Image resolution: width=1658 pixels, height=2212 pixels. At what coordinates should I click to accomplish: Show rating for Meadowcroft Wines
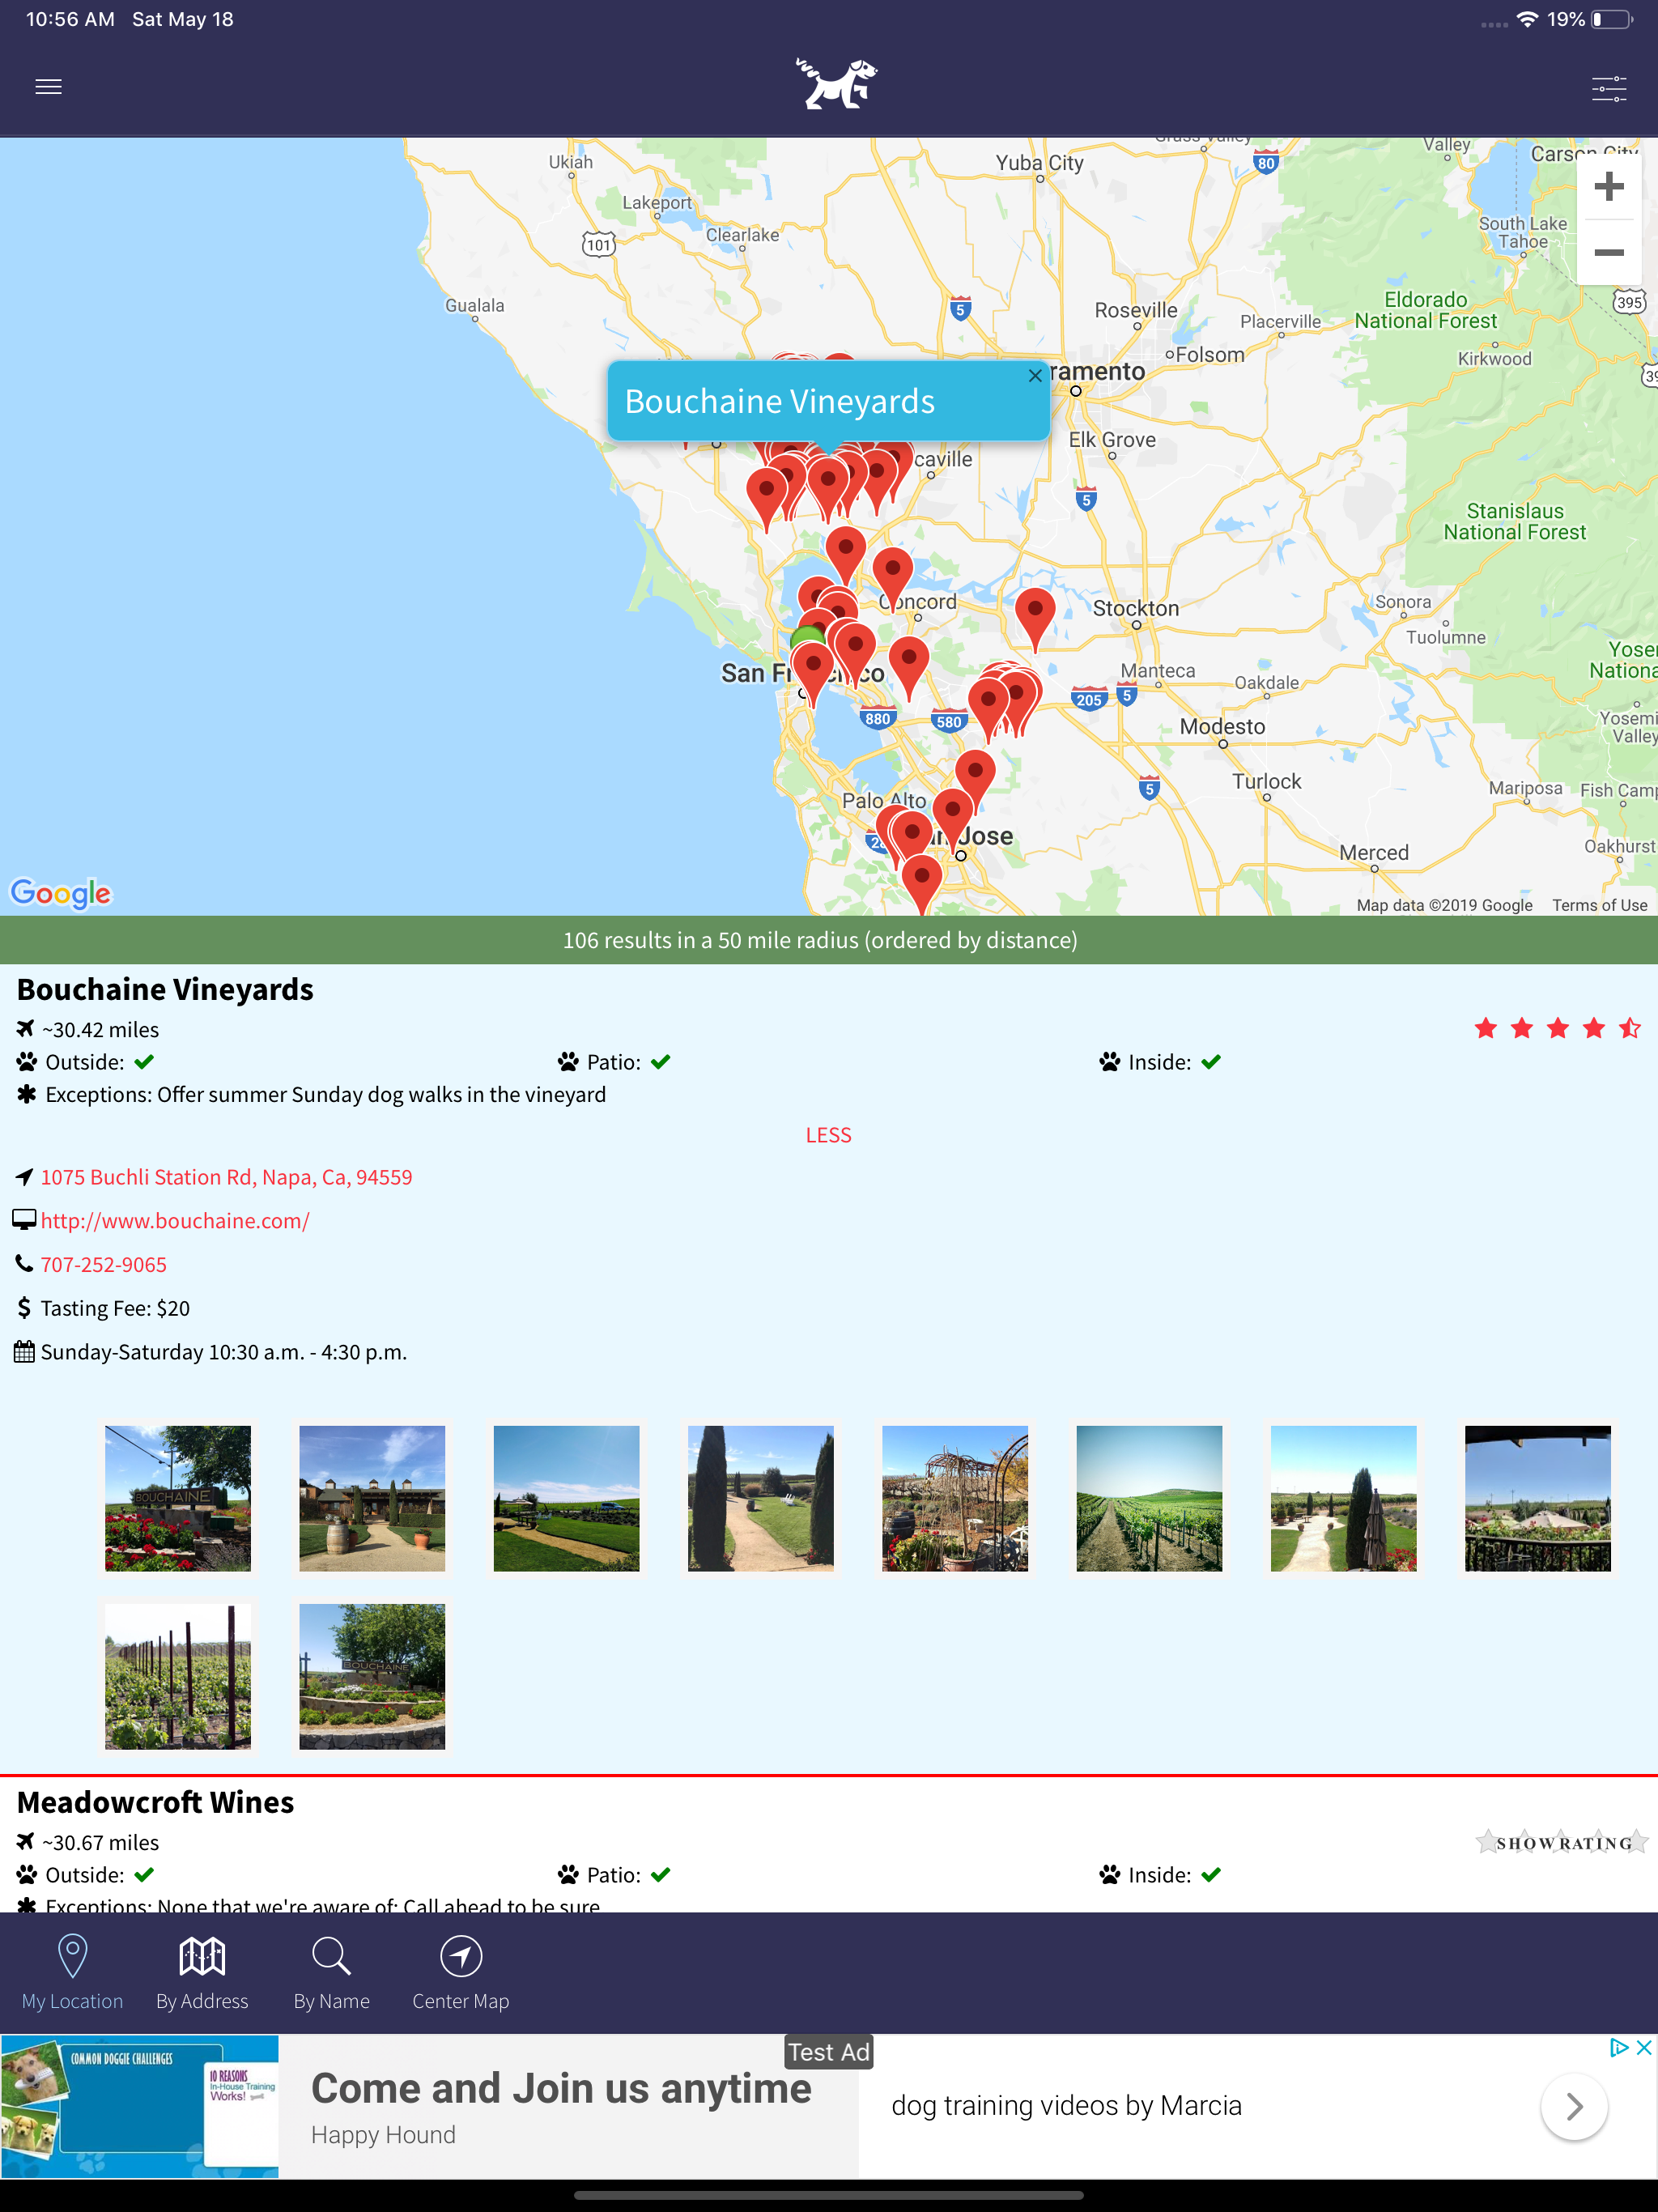1561,1842
